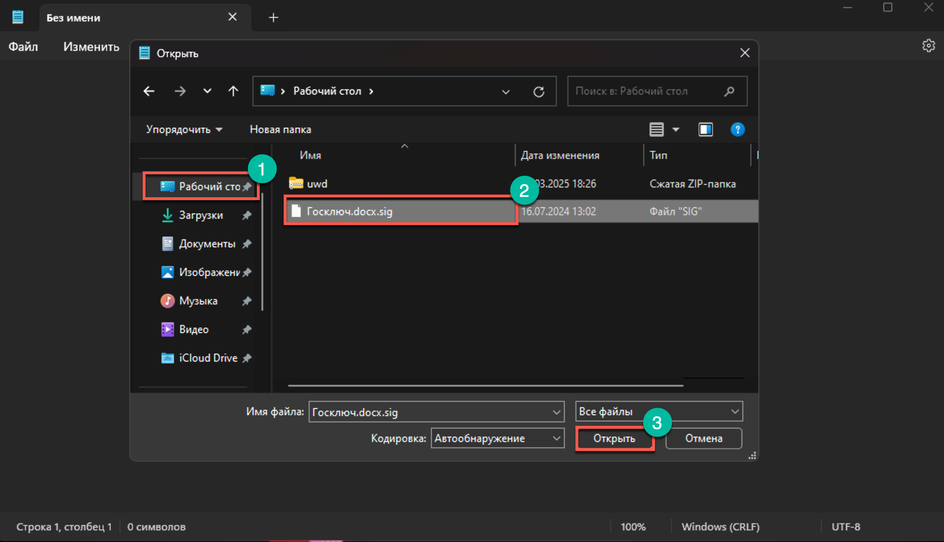Click the Back arrow in Open dialog
Screen dimensions: 944x542
[x=149, y=91]
